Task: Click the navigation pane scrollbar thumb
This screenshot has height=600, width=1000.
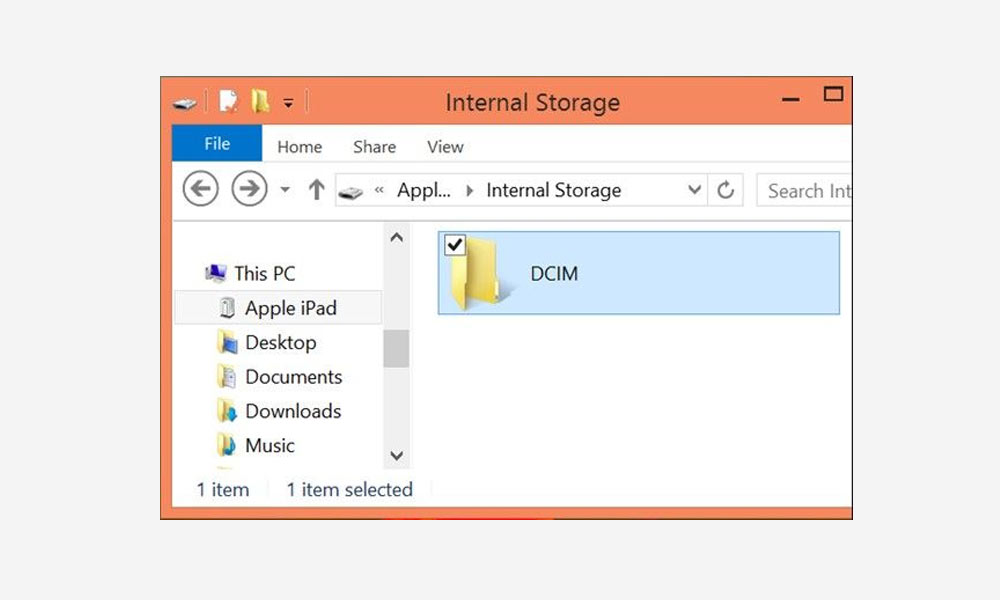Action: [x=396, y=348]
